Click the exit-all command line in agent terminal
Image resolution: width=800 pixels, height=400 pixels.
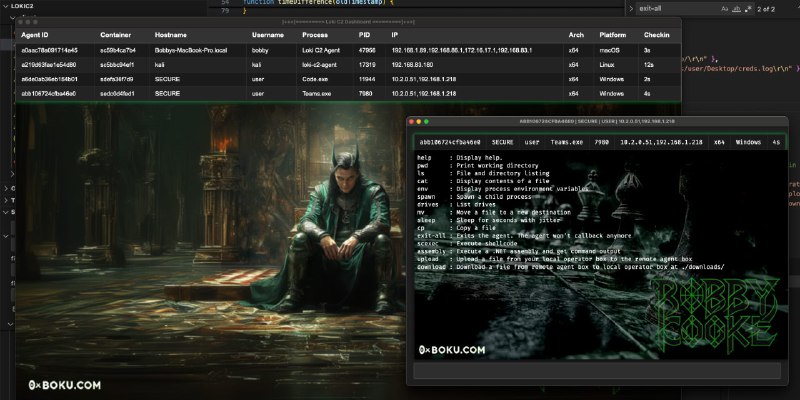click(524, 236)
